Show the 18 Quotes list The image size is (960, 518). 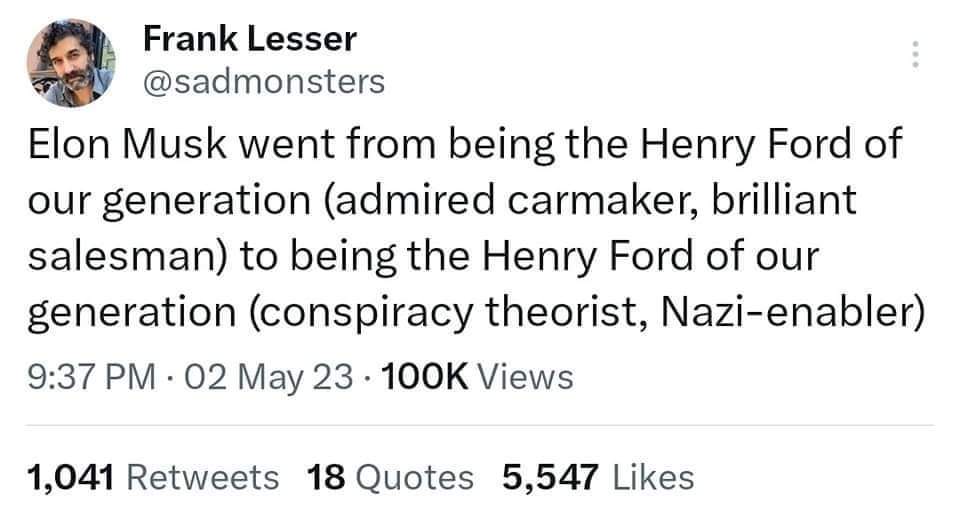(390, 477)
